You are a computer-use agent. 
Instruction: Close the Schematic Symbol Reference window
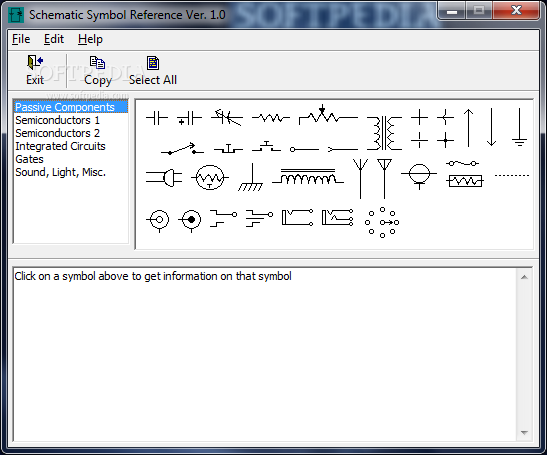(x=516, y=10)
